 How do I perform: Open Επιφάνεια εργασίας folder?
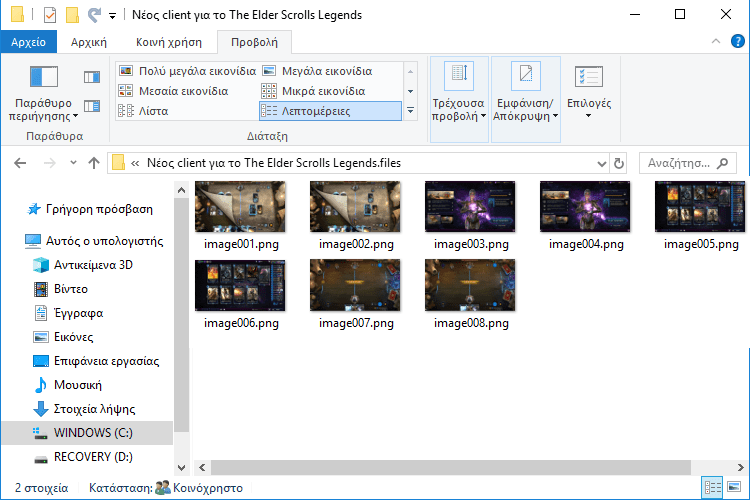point(96,361)
